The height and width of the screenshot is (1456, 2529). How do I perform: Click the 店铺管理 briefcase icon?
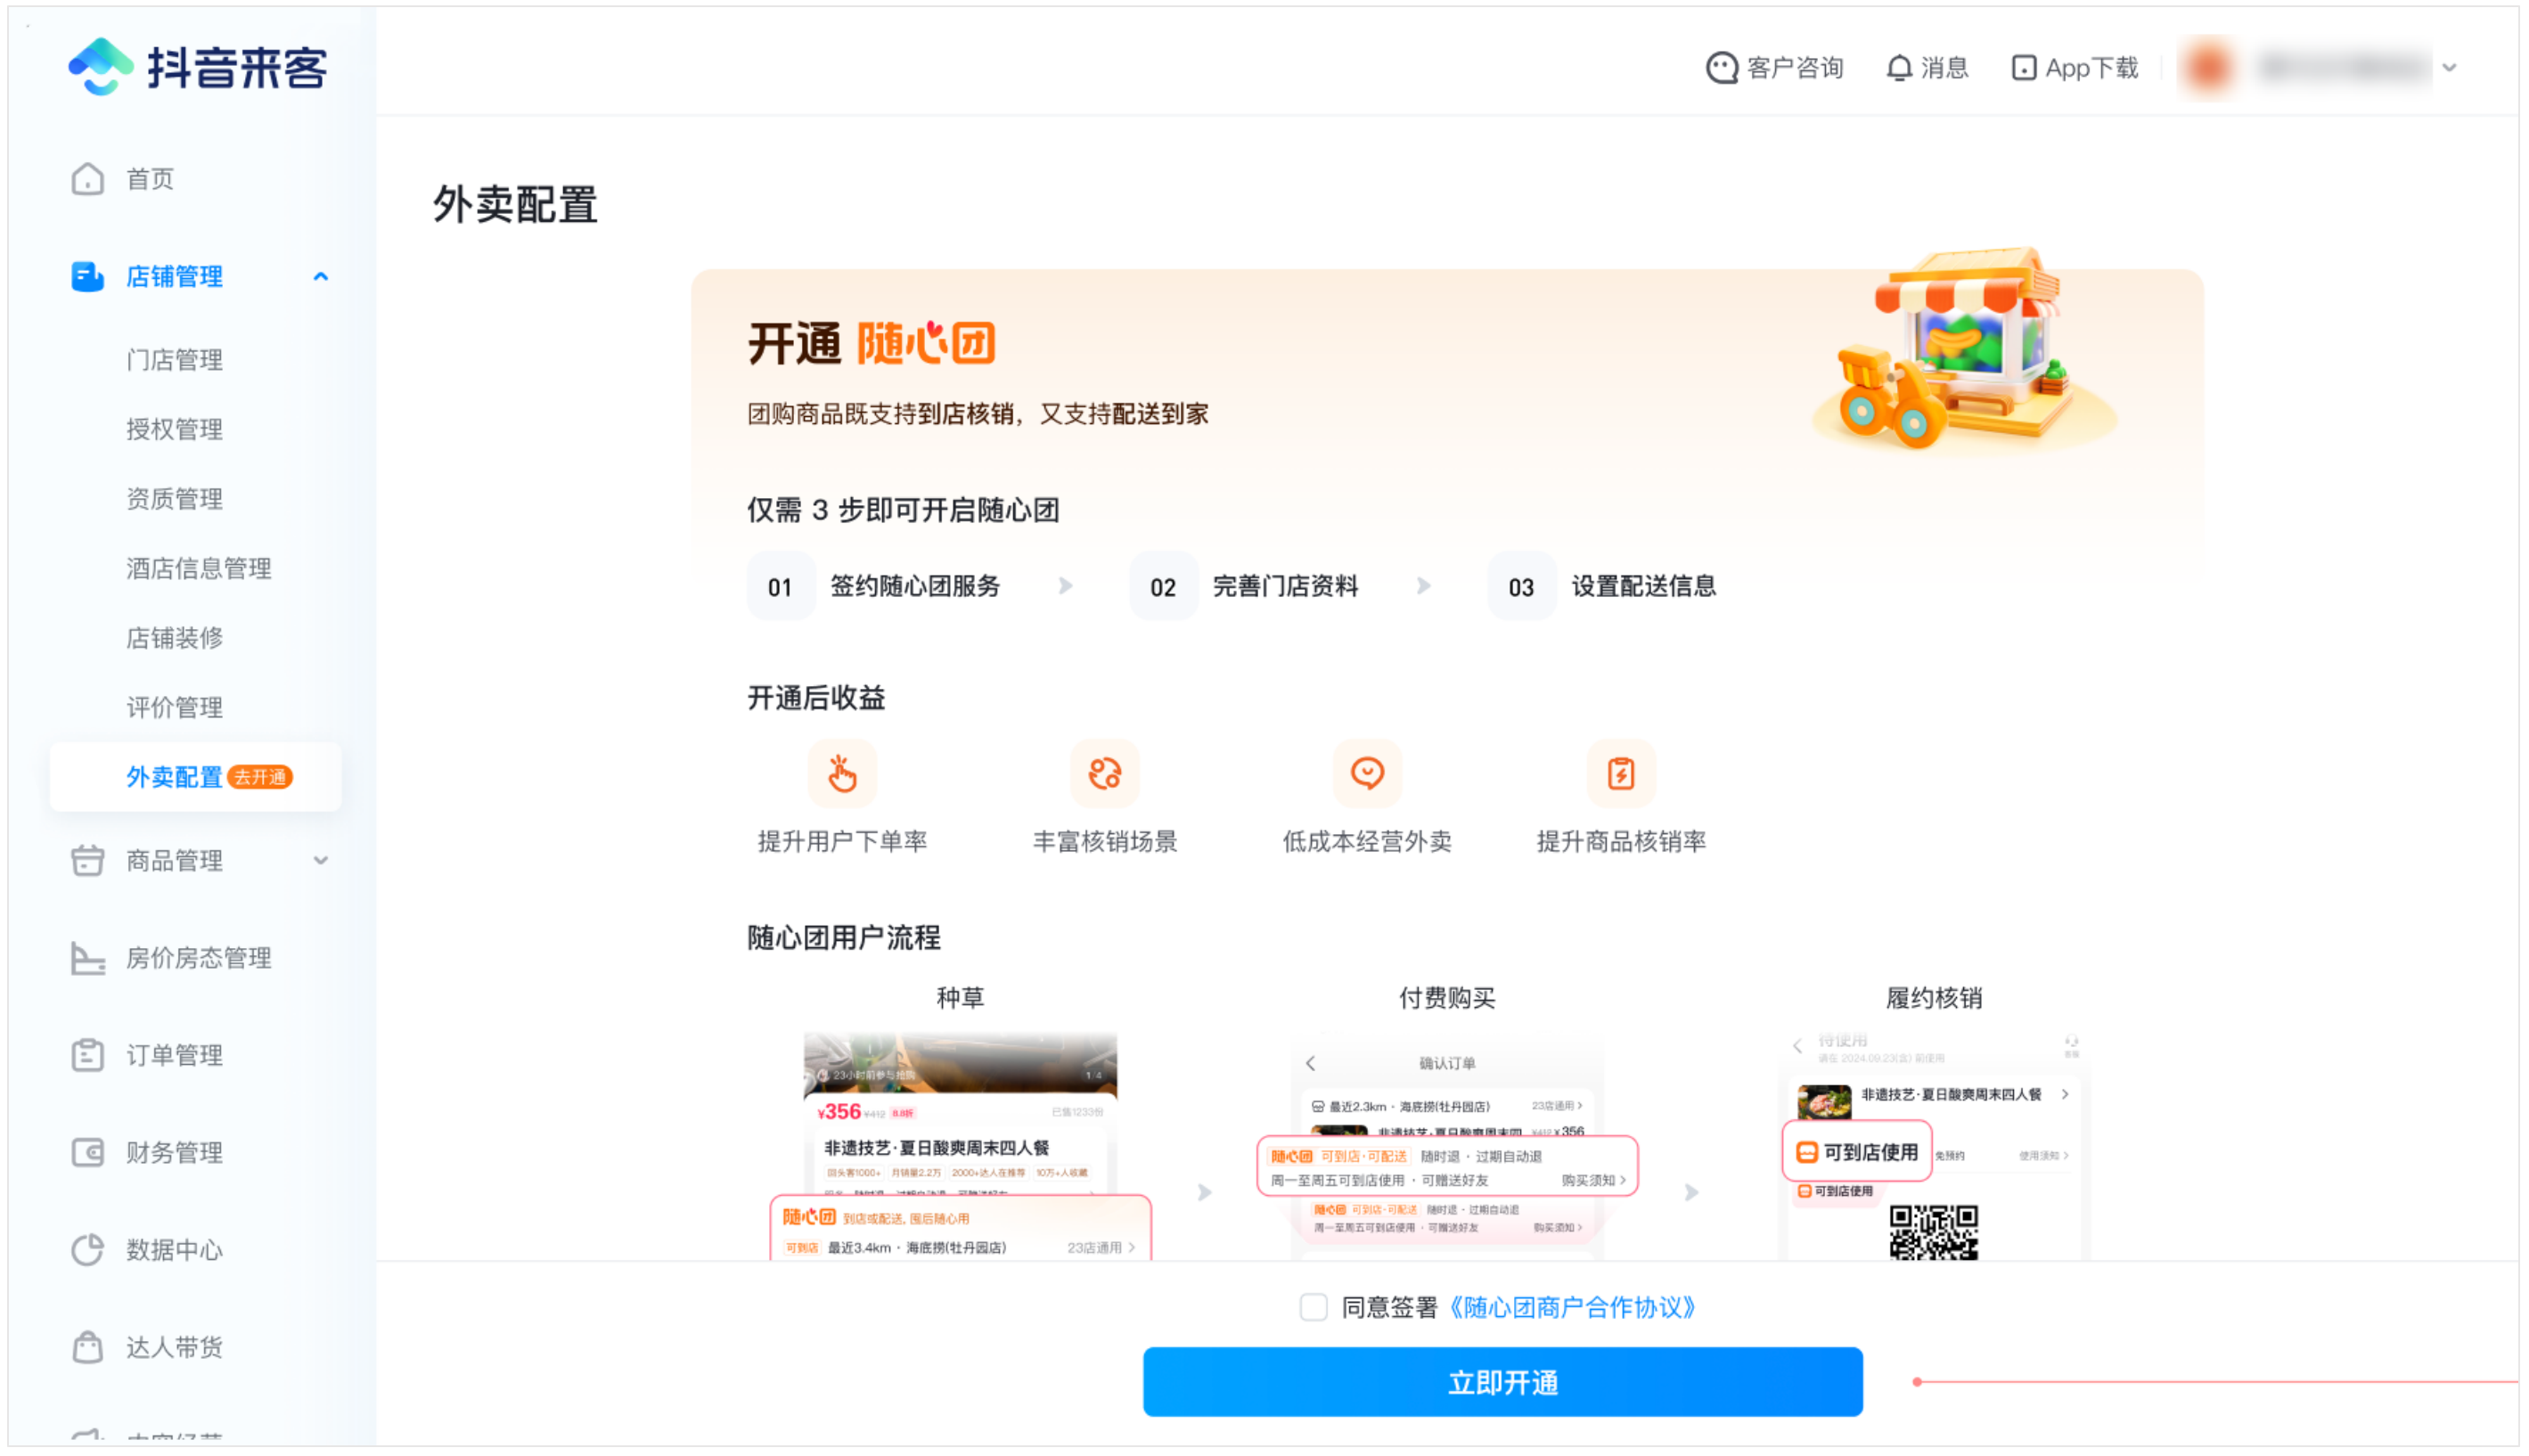coord(88,276)
